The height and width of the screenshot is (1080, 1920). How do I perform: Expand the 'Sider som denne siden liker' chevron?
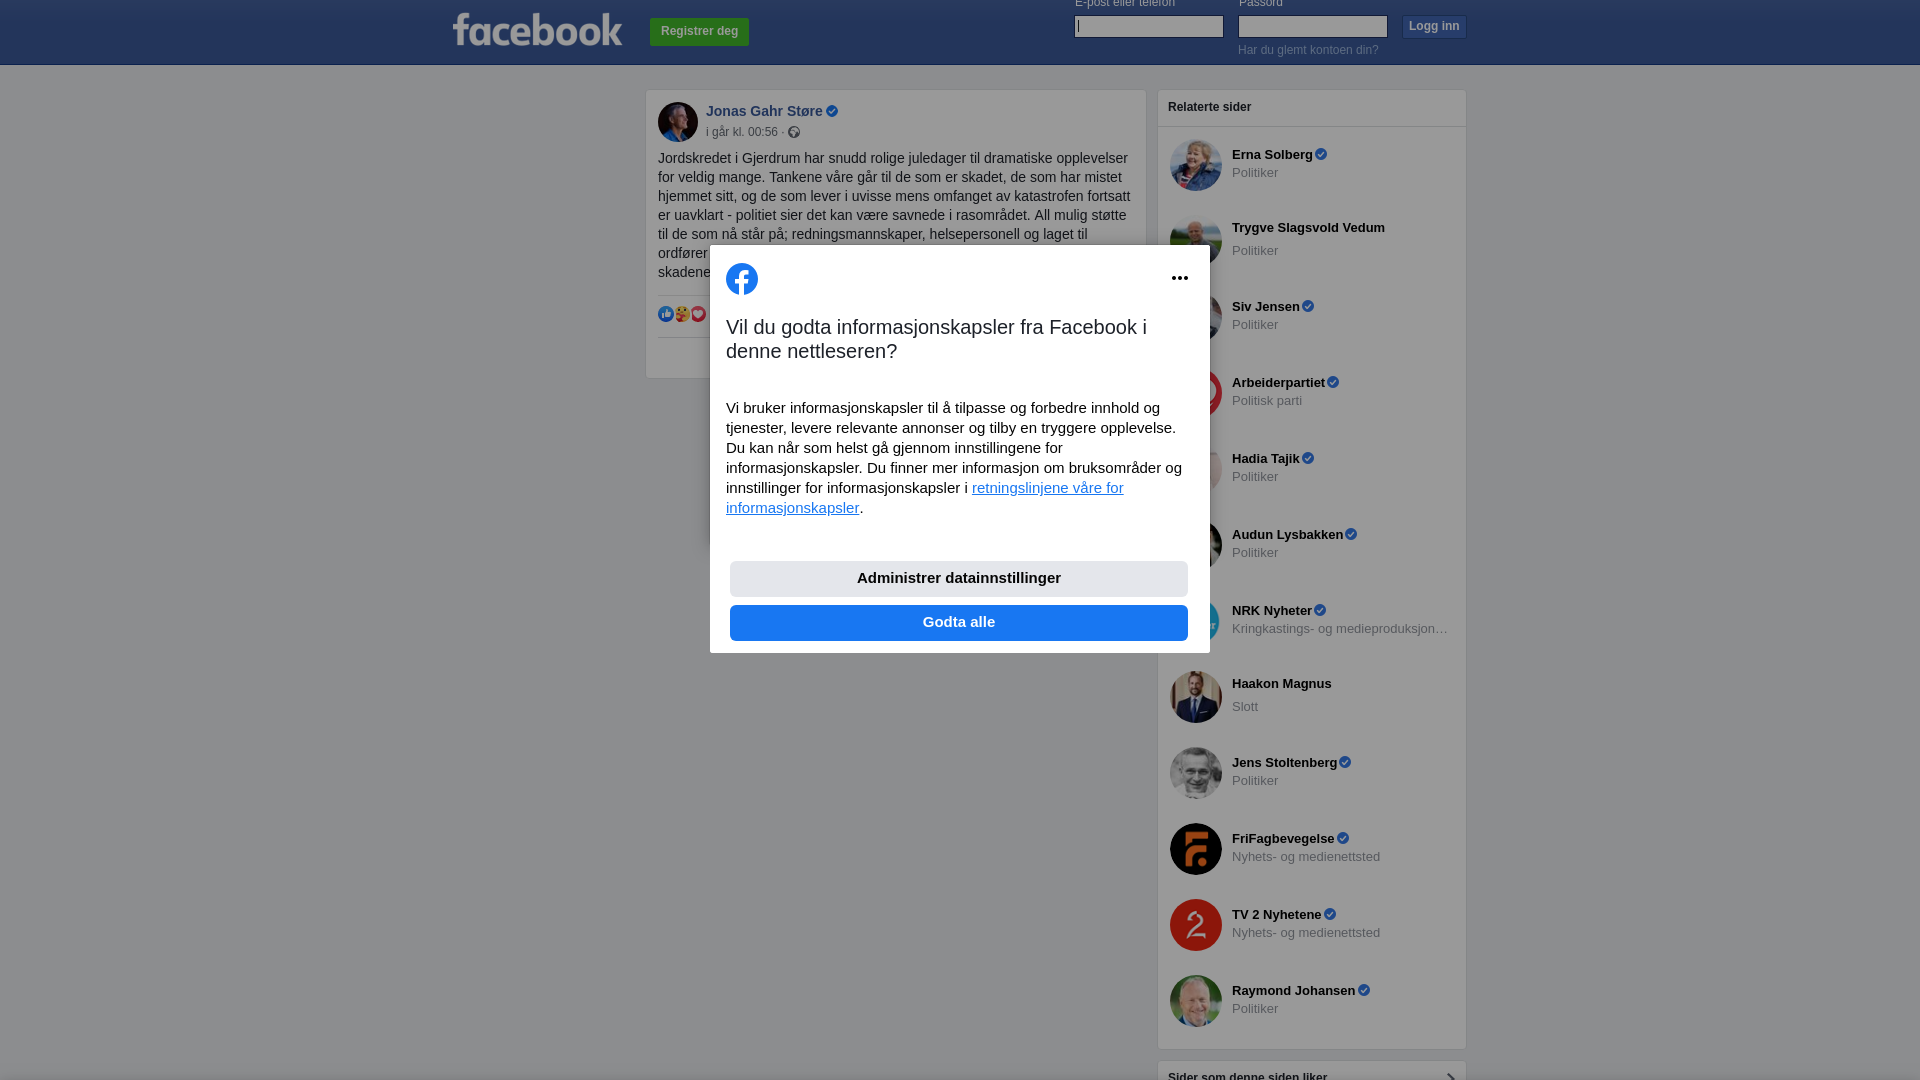coord(1450,1076)
